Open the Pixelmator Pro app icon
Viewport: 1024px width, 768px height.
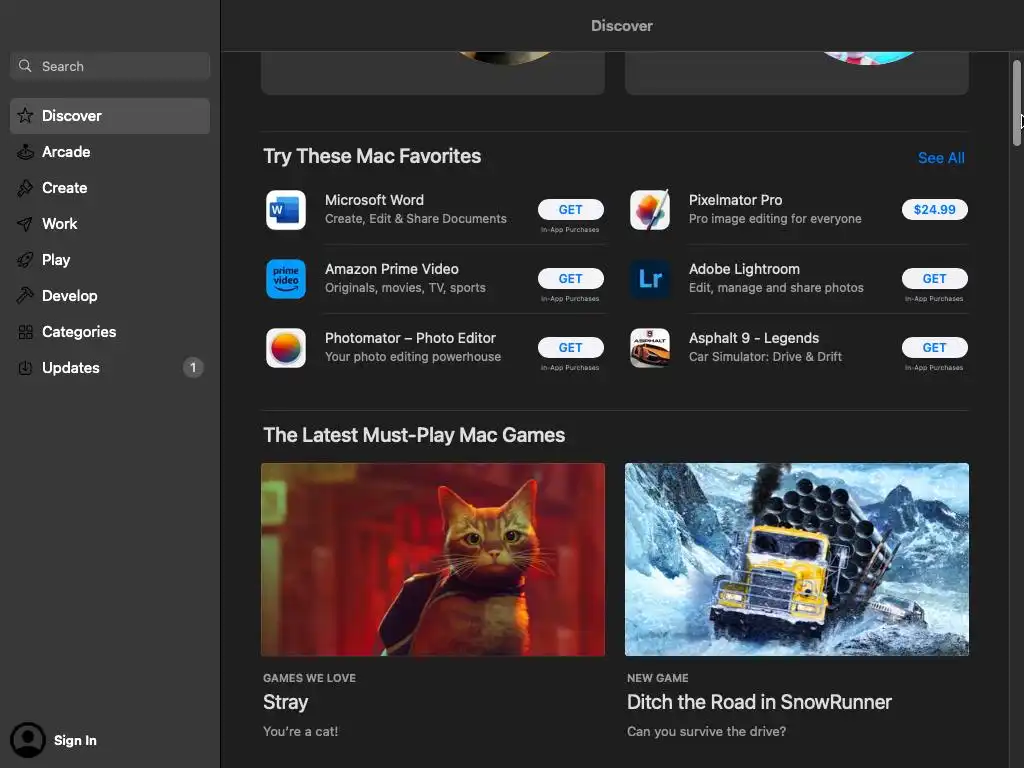(650, 210)
